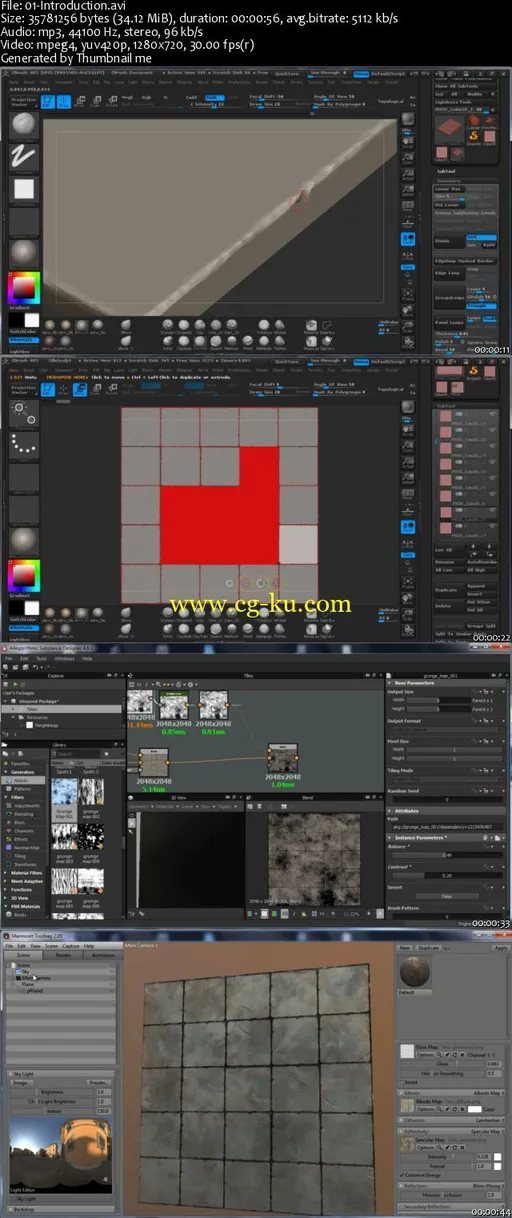Screen dimensions: 512x1218
Task: Click Lower Res in ZBrush Geometry panel
Action: 449,189
